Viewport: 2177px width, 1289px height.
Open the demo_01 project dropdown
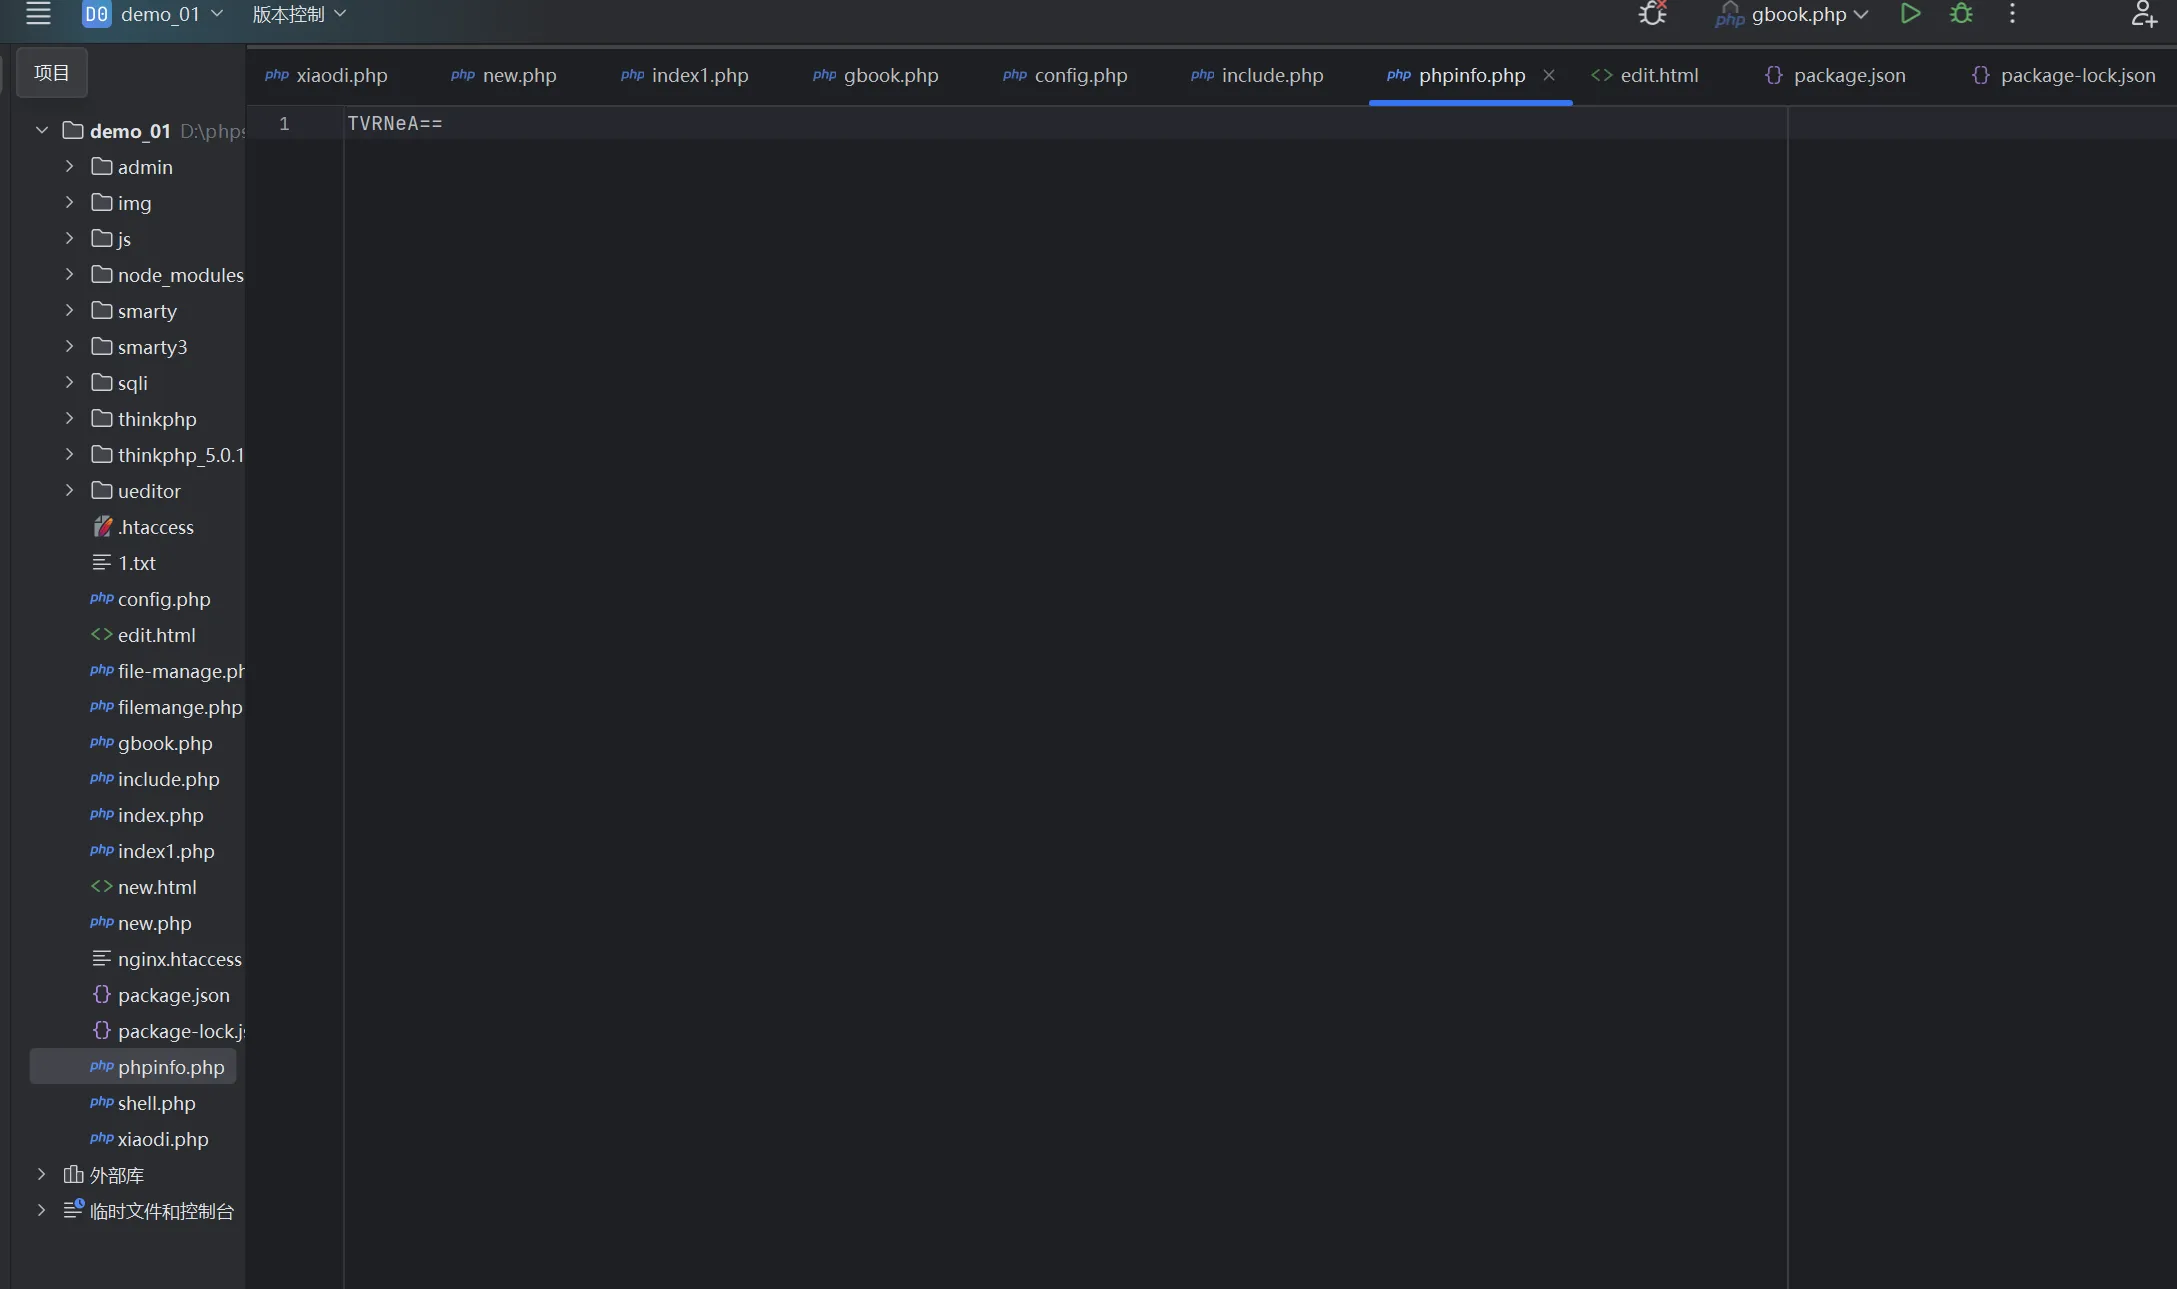160,14
